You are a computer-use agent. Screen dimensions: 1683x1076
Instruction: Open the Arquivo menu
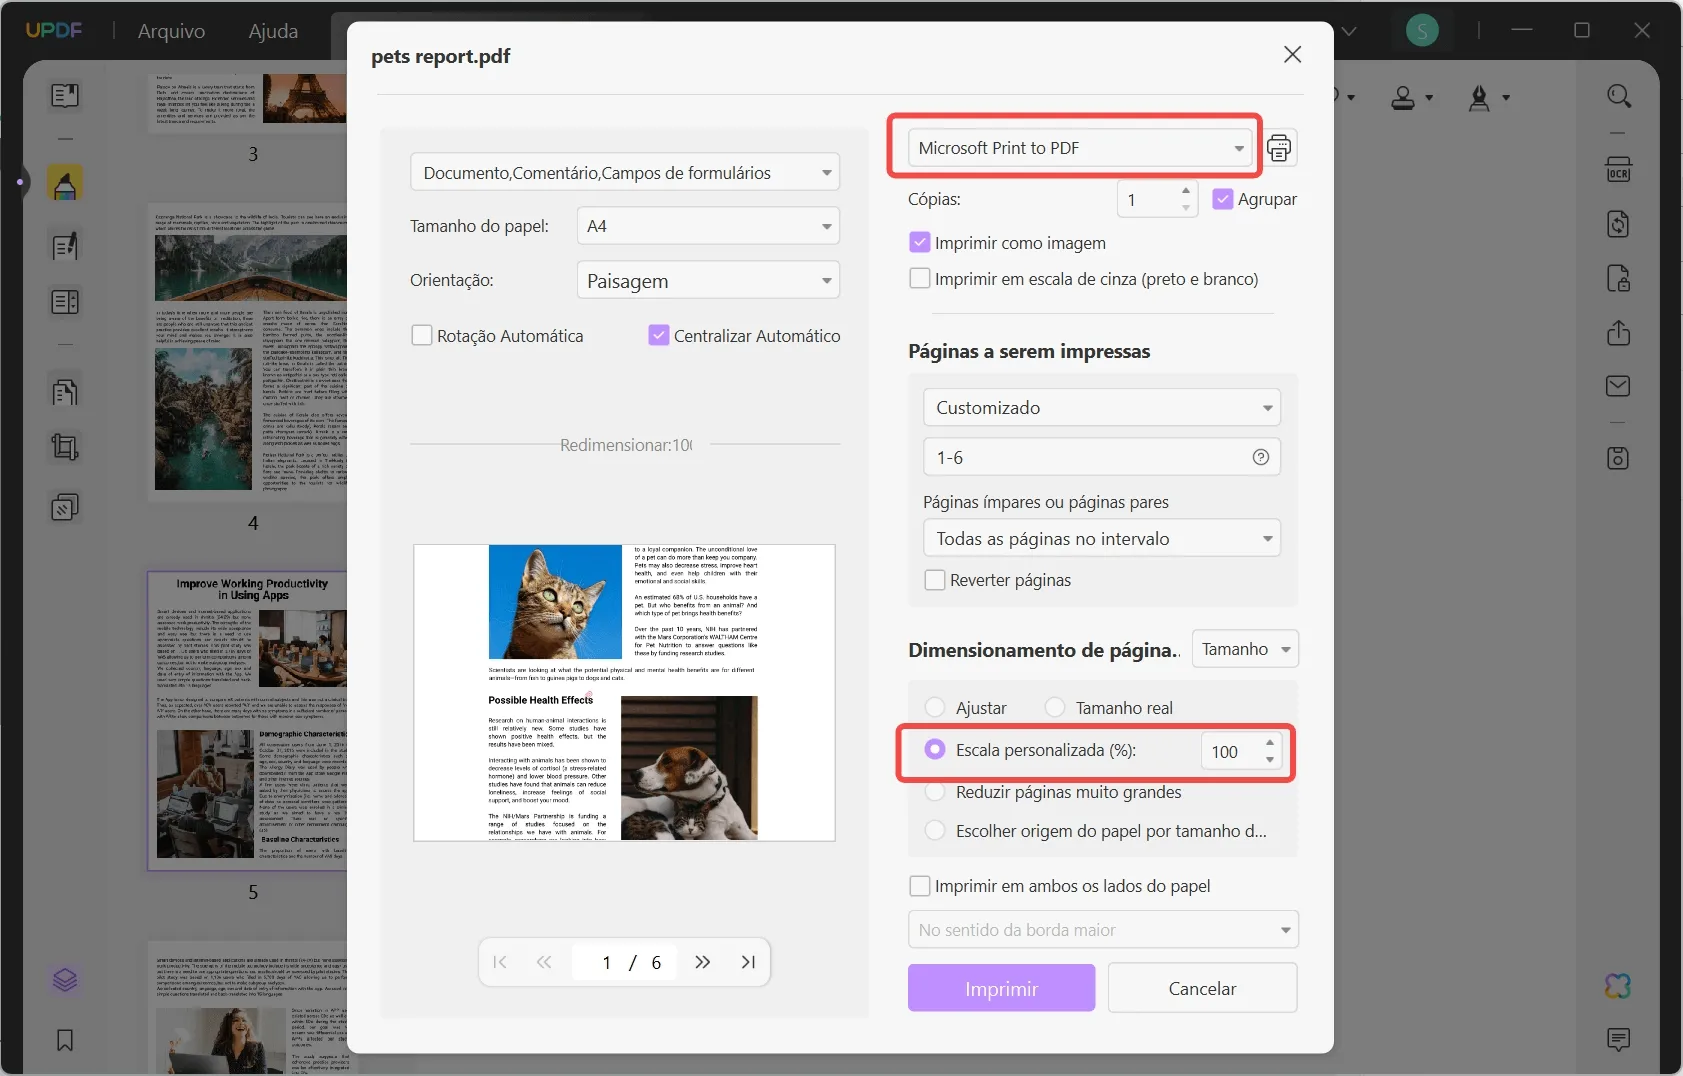click(171, 31)
